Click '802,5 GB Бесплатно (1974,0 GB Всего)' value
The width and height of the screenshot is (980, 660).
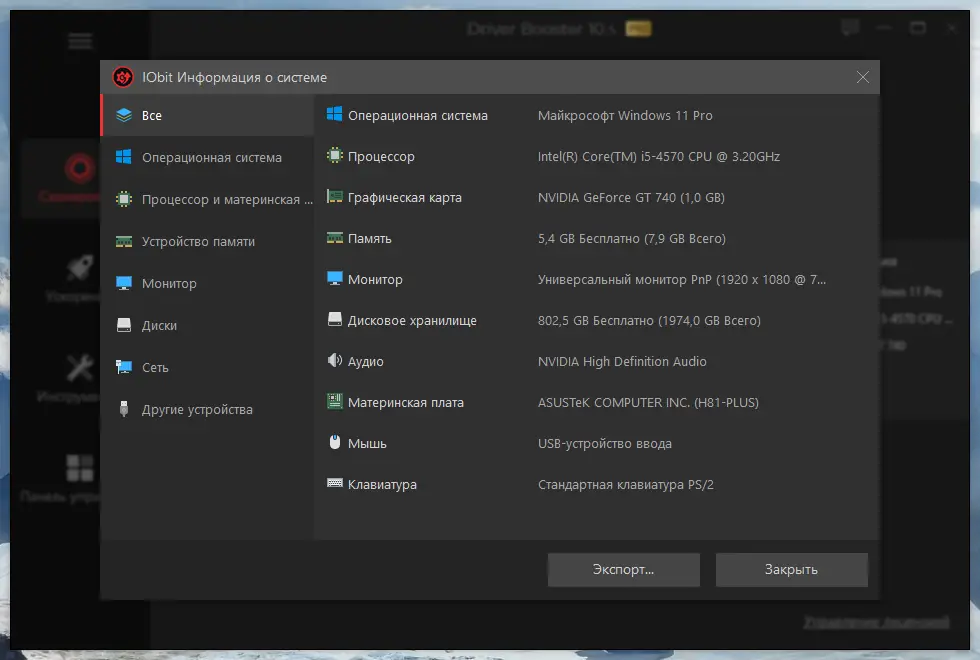click(649, 321)
